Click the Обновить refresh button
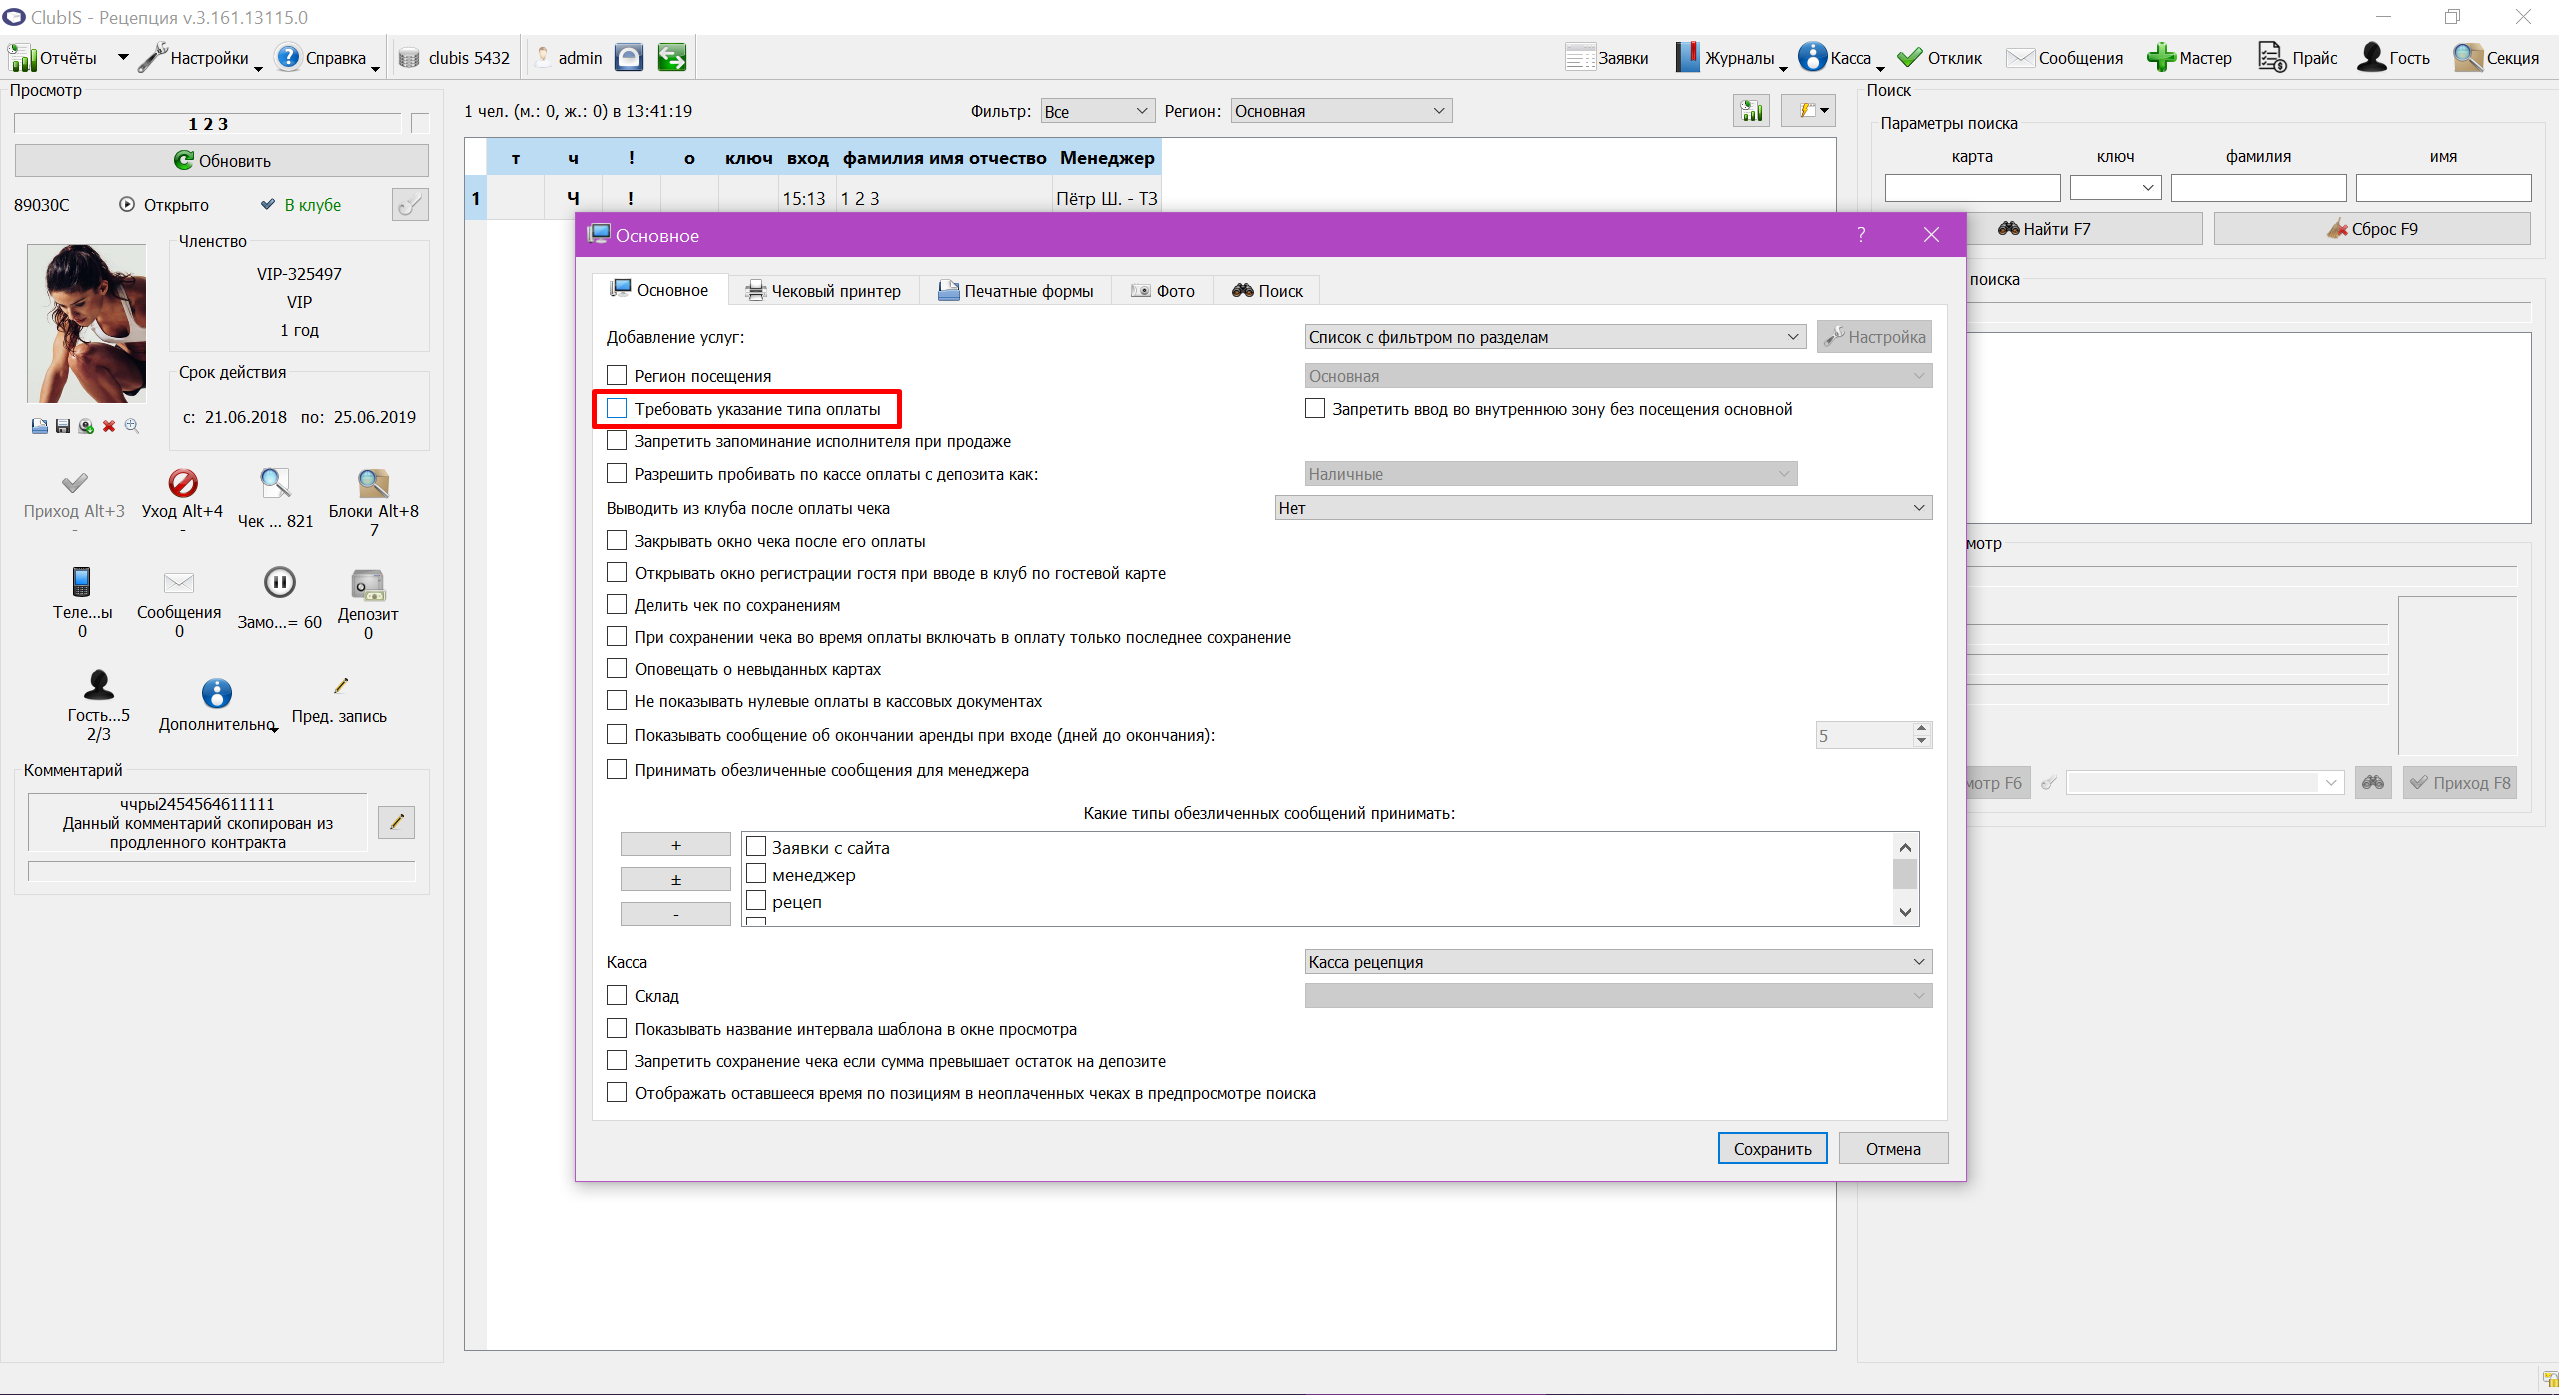 [222, 160]
